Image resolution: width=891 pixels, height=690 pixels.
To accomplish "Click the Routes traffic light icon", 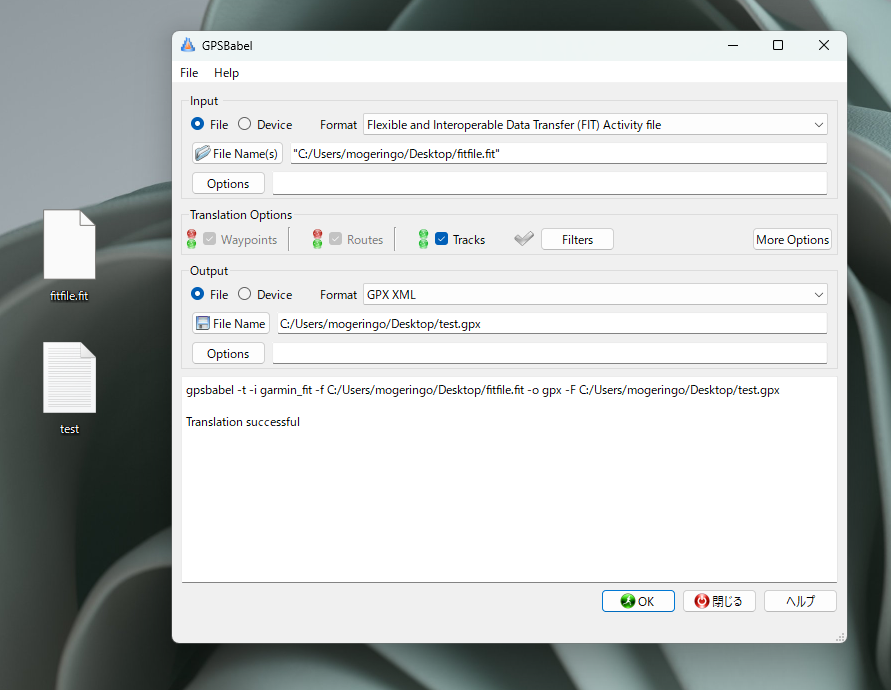I will coord(318,239).
